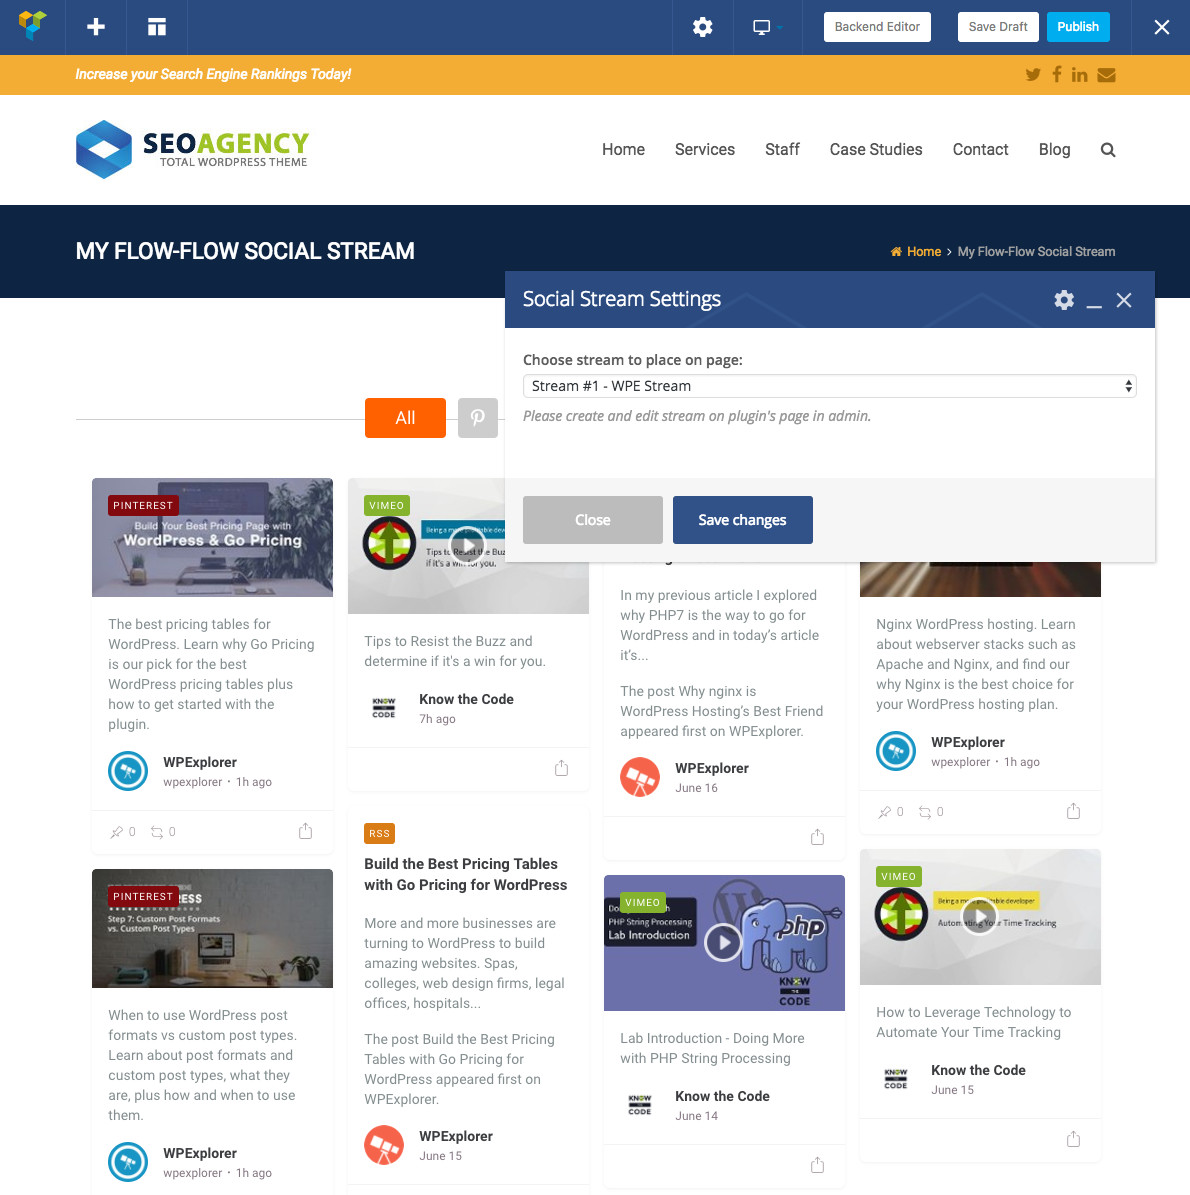Click Save changes button
Screen dimensions: 1190x1195
[x=743, y=520]
